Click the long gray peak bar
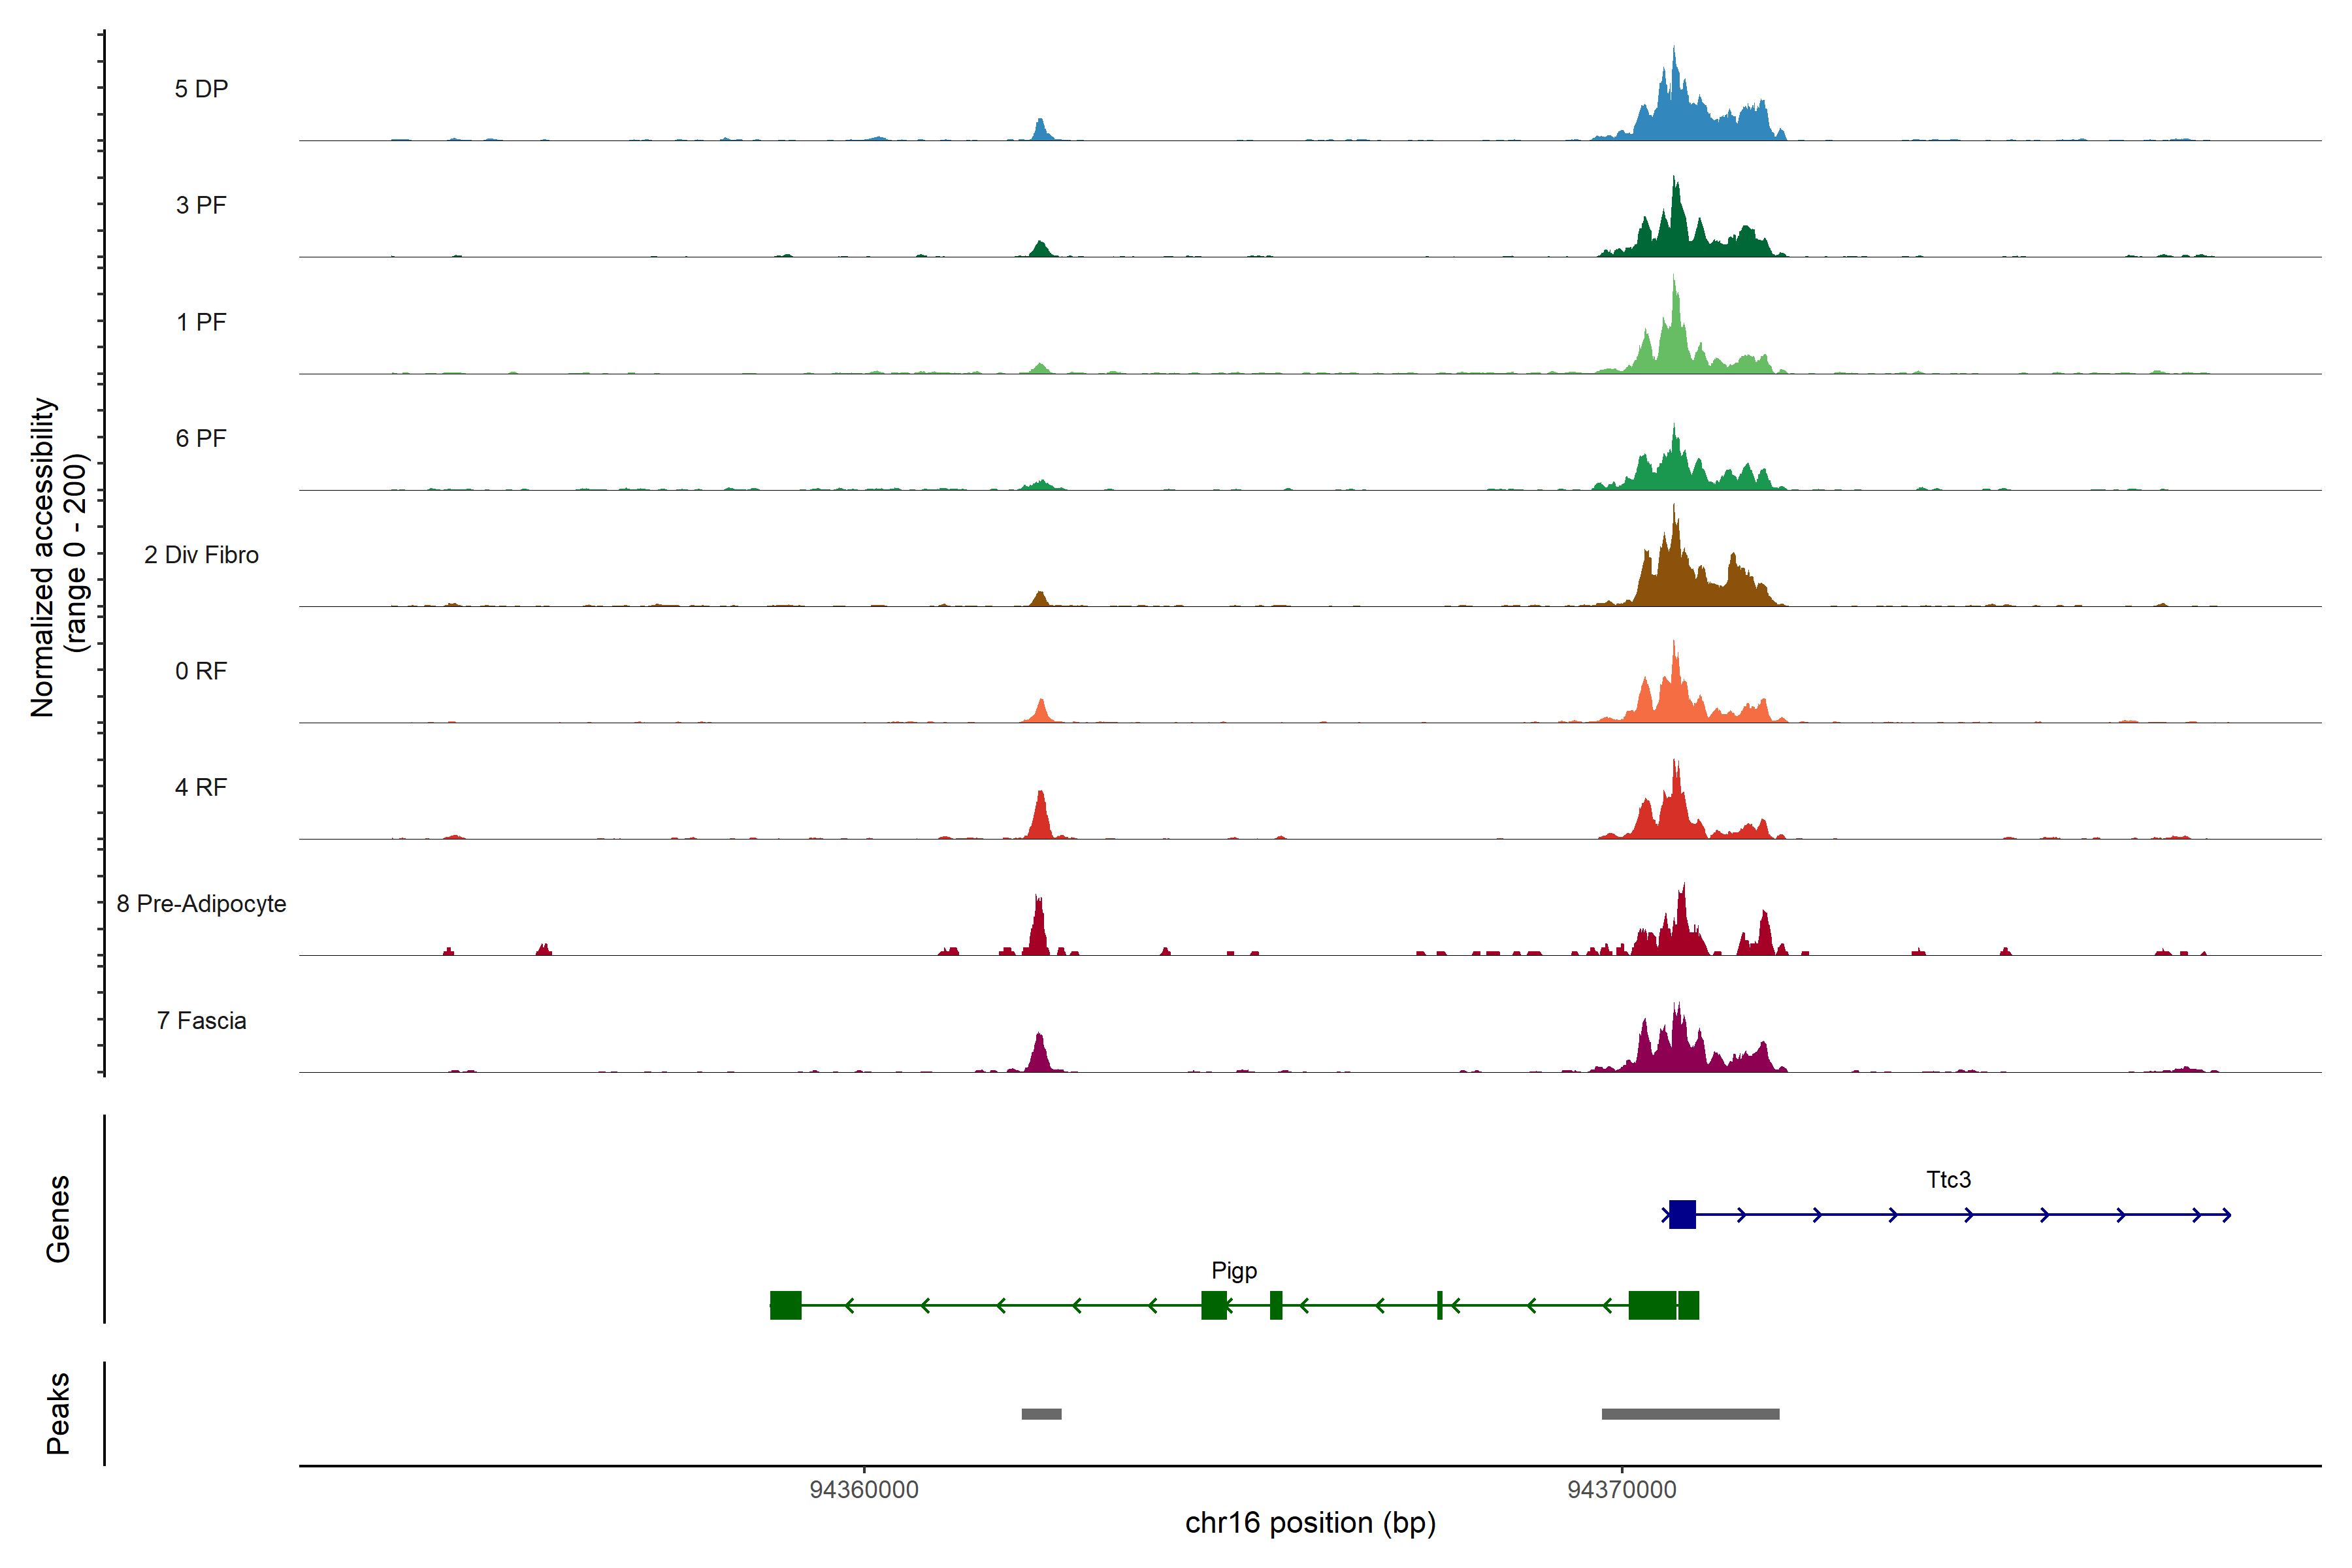This screenshot has width=2352, height=1568. (1690, 1414)
